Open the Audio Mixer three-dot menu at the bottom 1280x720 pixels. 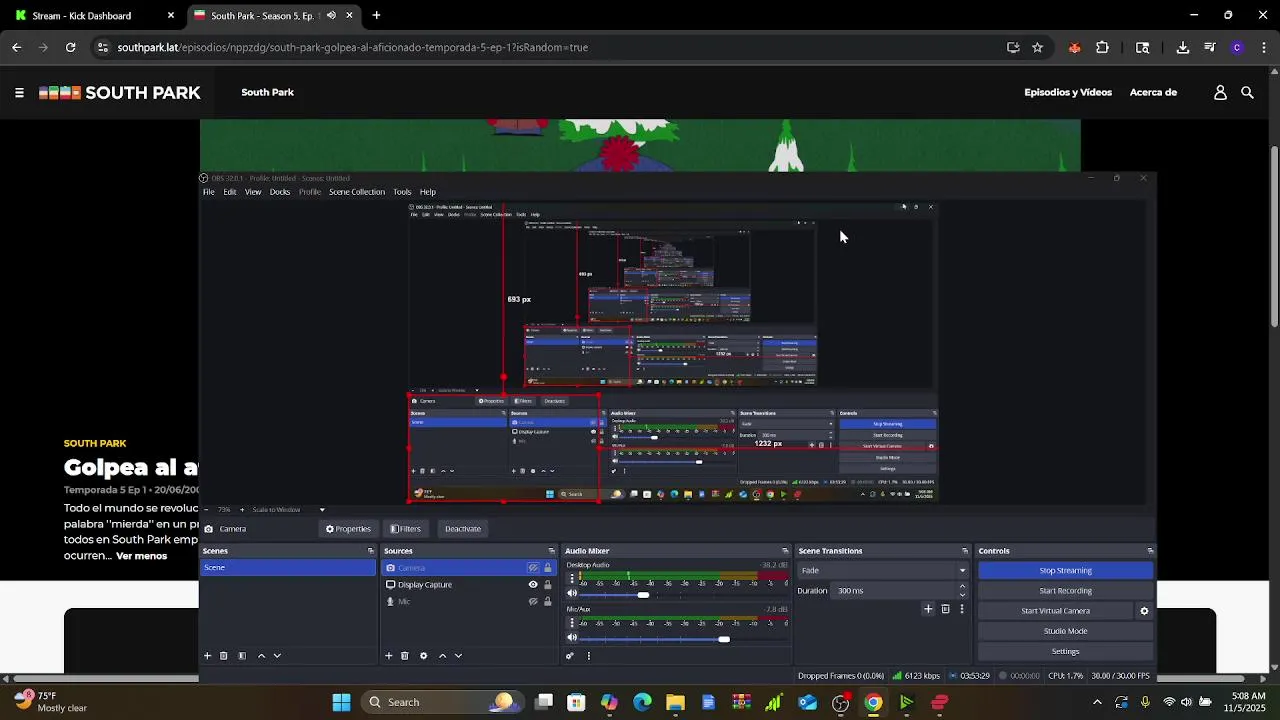tap(589, 656)
